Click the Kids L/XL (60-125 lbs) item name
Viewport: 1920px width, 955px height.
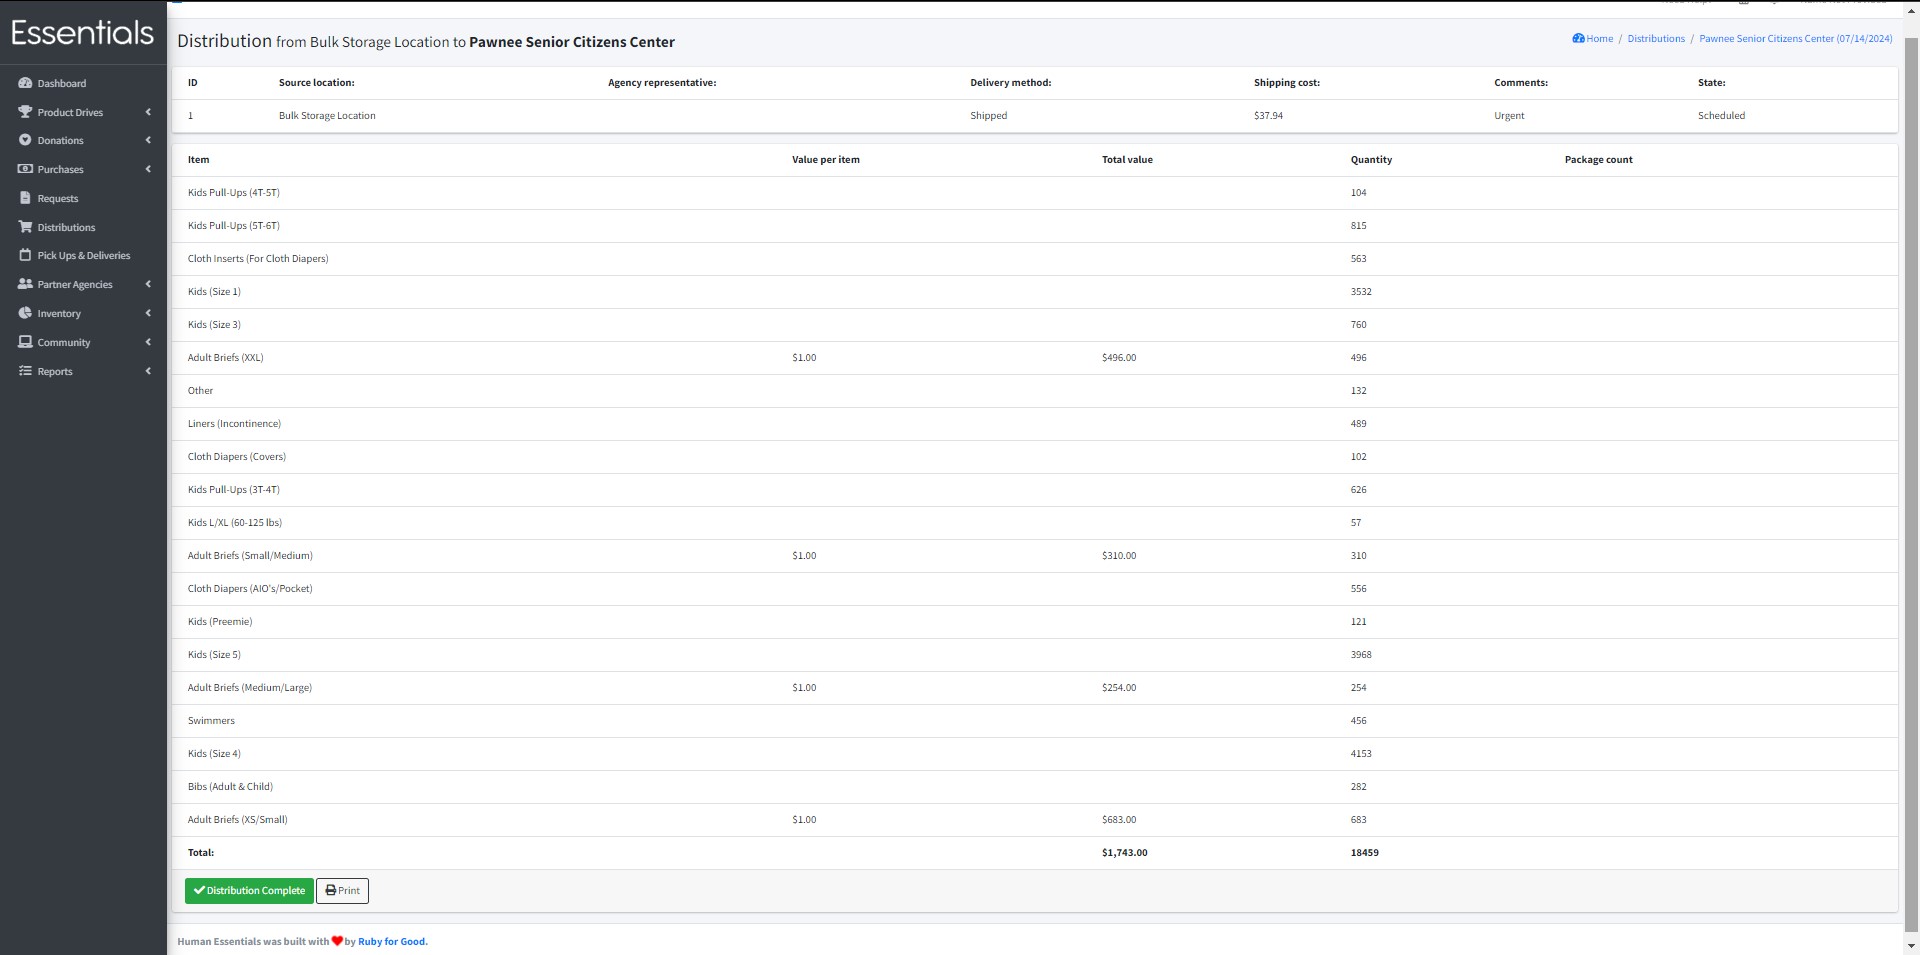pos(235,522)
